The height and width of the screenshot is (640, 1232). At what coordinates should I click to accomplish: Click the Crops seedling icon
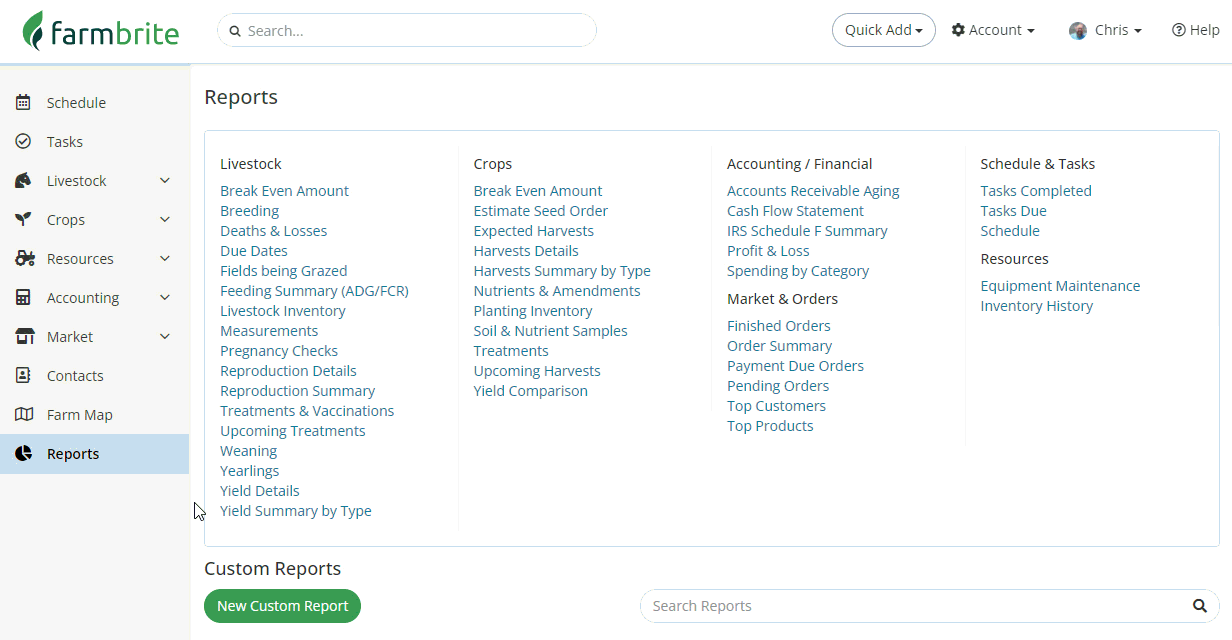tap(24, 219)
